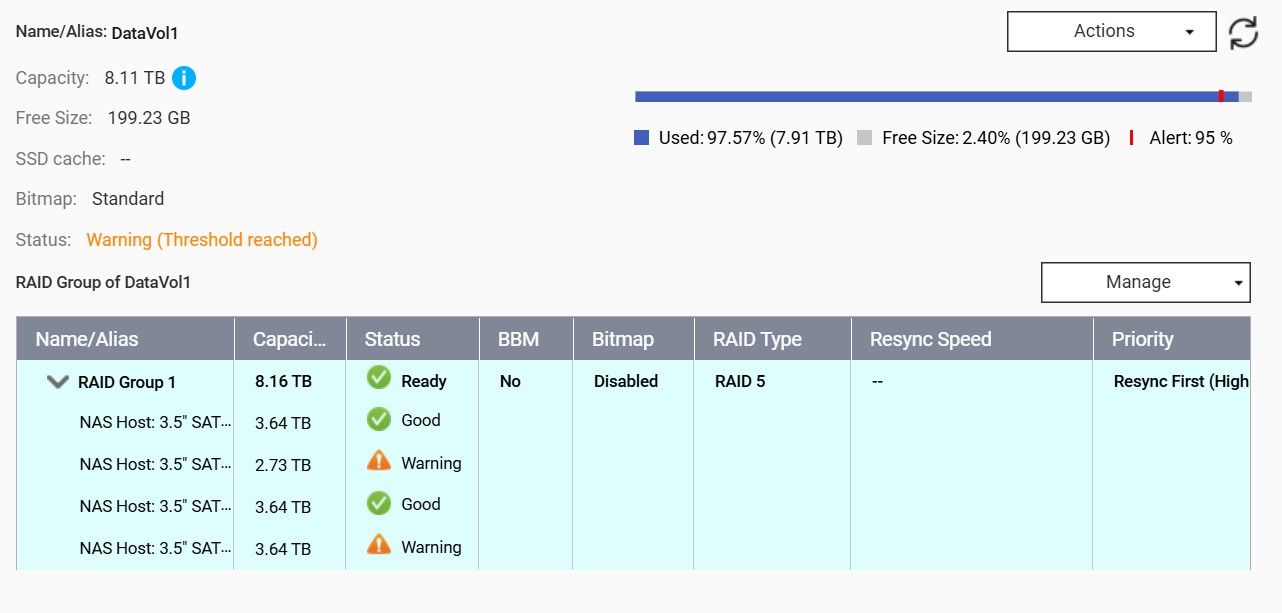Click the red alert marker on usage bar
This screenshot has height=613, width=1282.
point(1221,96)
